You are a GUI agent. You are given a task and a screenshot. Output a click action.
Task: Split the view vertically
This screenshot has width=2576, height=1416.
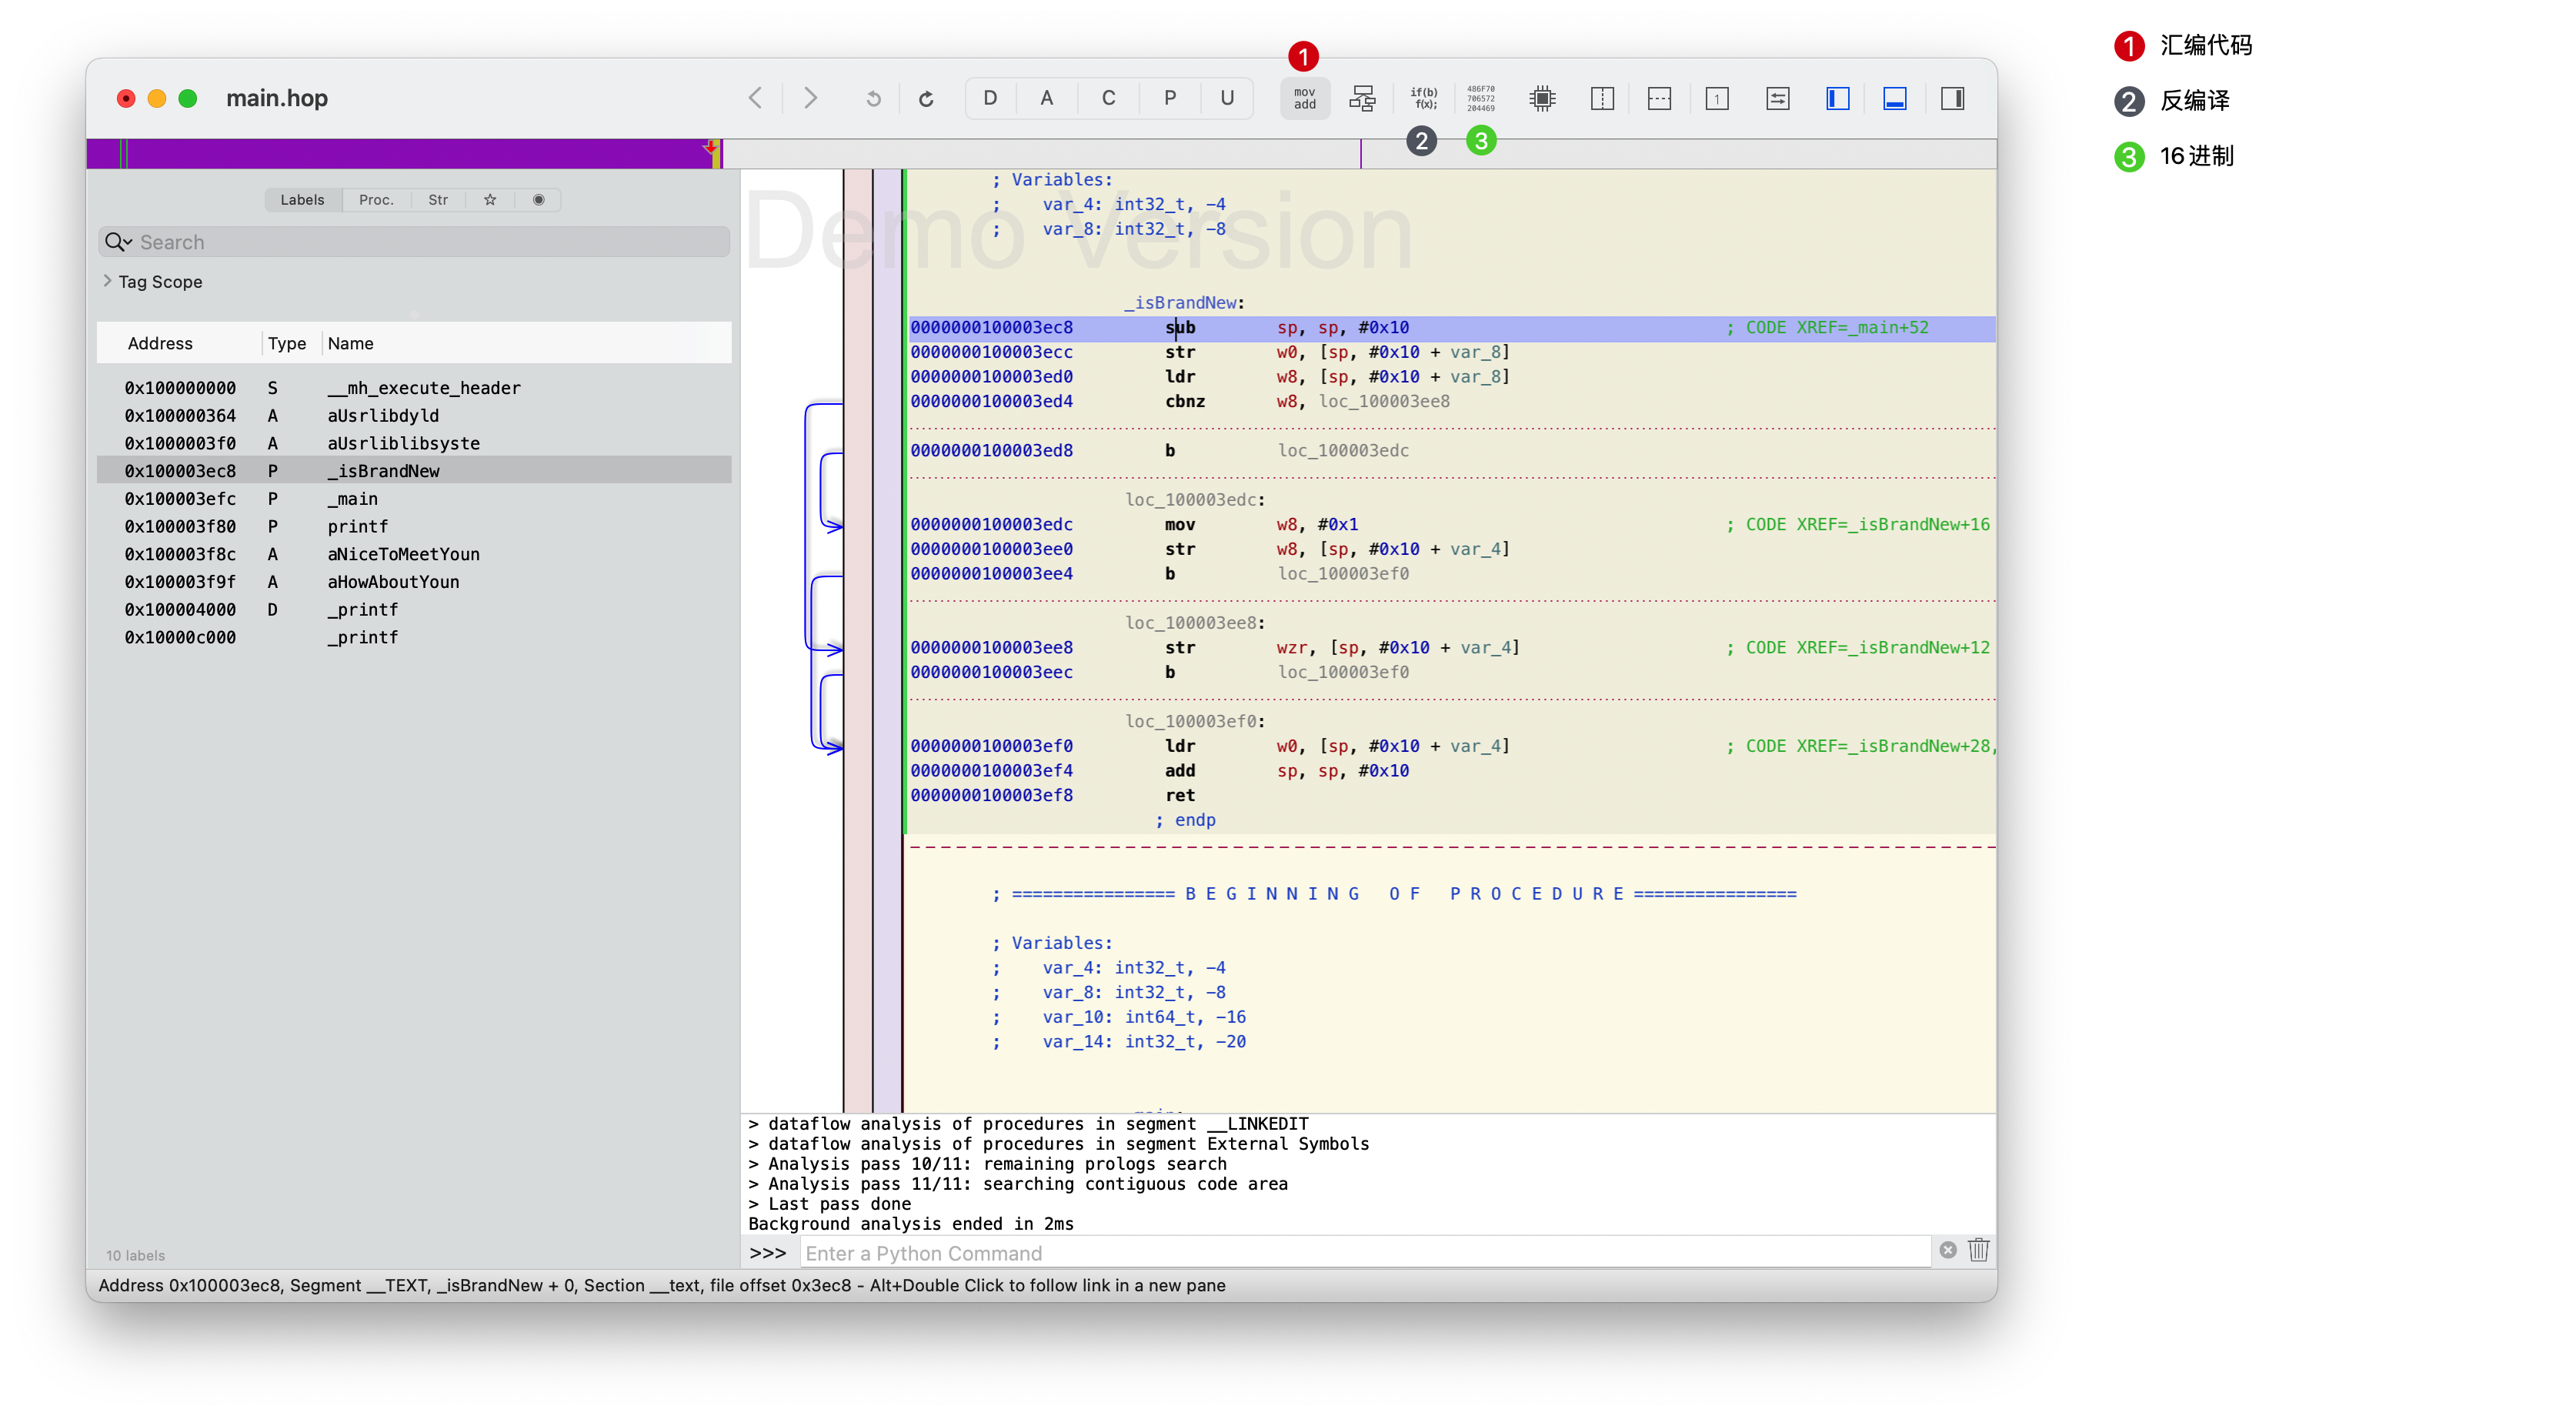[1602, 98]
